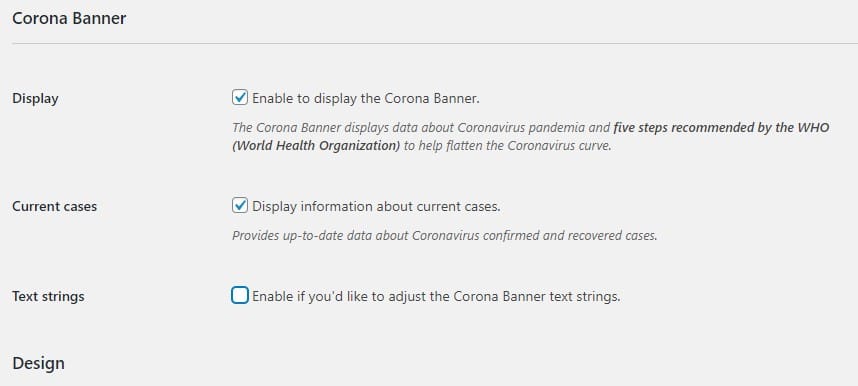Uncheck the Display information about current cases checkbox

(x=240, y=206)
